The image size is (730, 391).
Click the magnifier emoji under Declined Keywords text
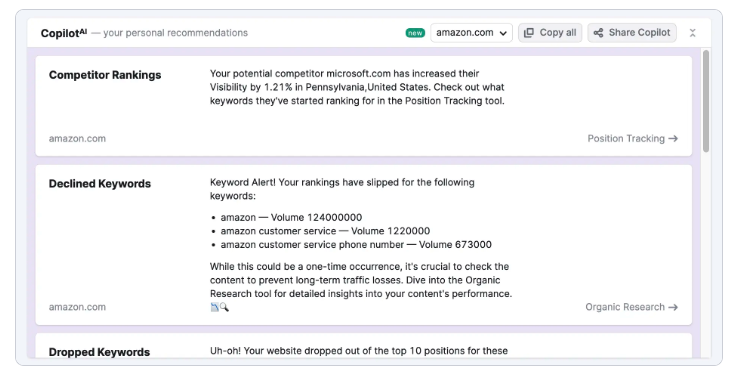(x=224, y=307)
